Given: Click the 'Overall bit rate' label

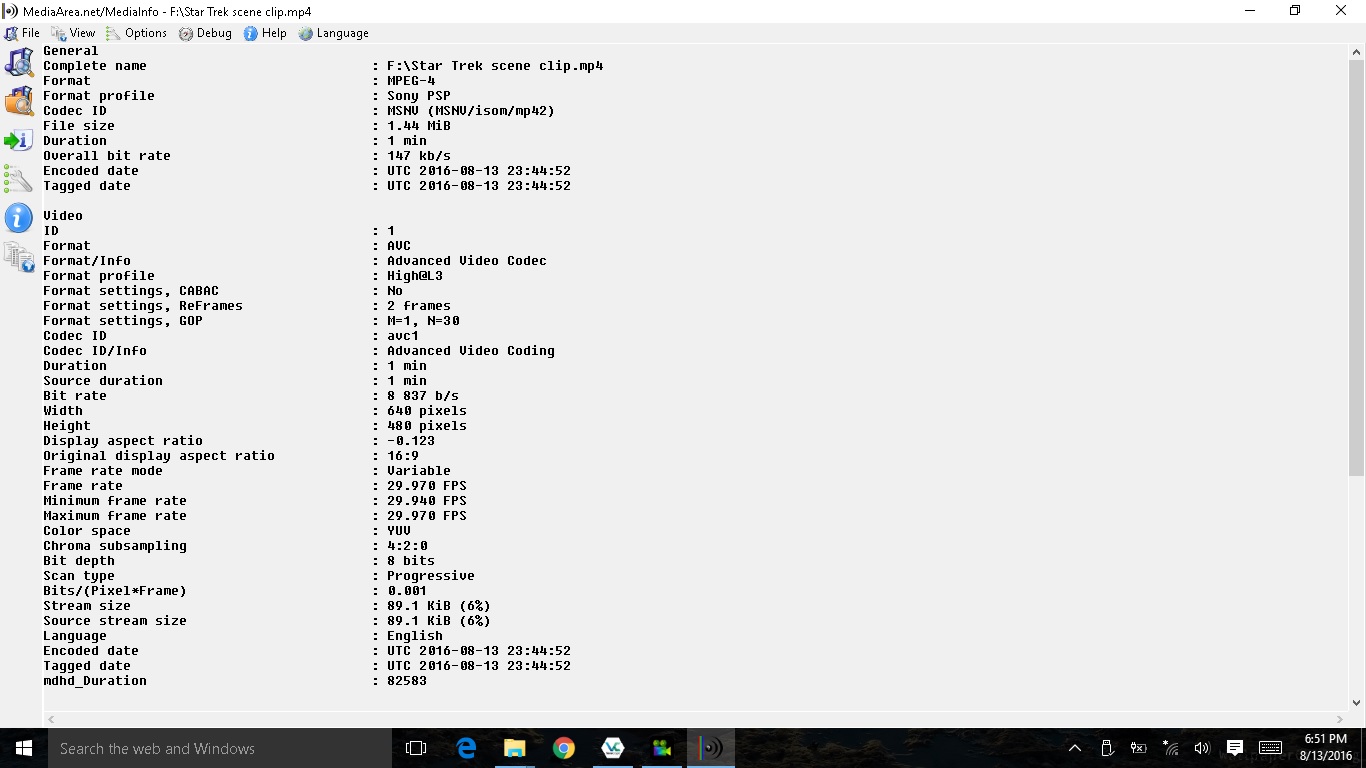Looking at the screenshot, I should (107, 156).
